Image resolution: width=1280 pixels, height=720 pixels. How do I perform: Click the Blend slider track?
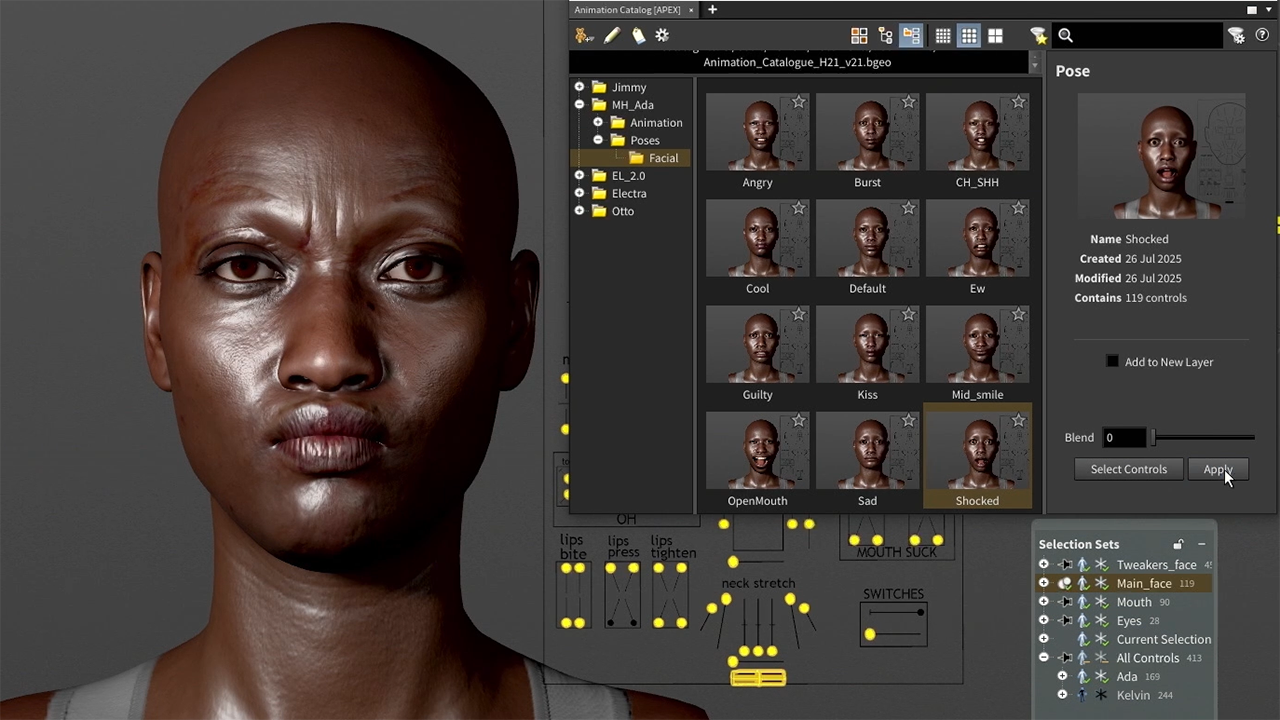click(x=1203, y=438)
